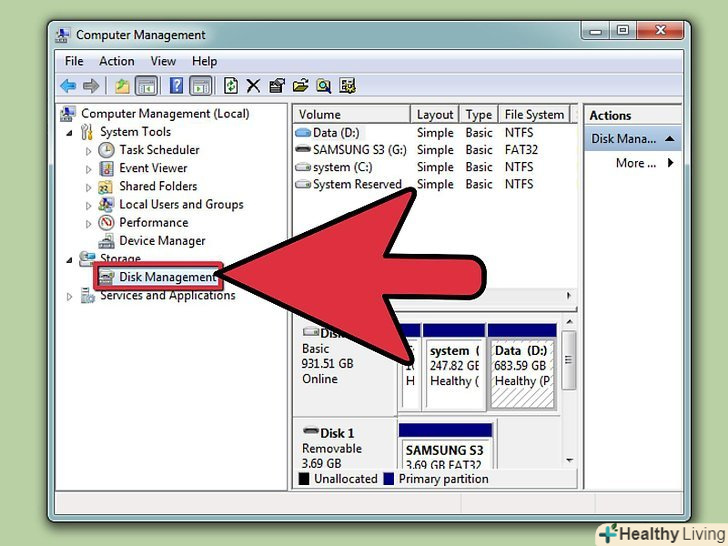
Task: Click the Open folder toolbar icon
Action: pos(300,86)
